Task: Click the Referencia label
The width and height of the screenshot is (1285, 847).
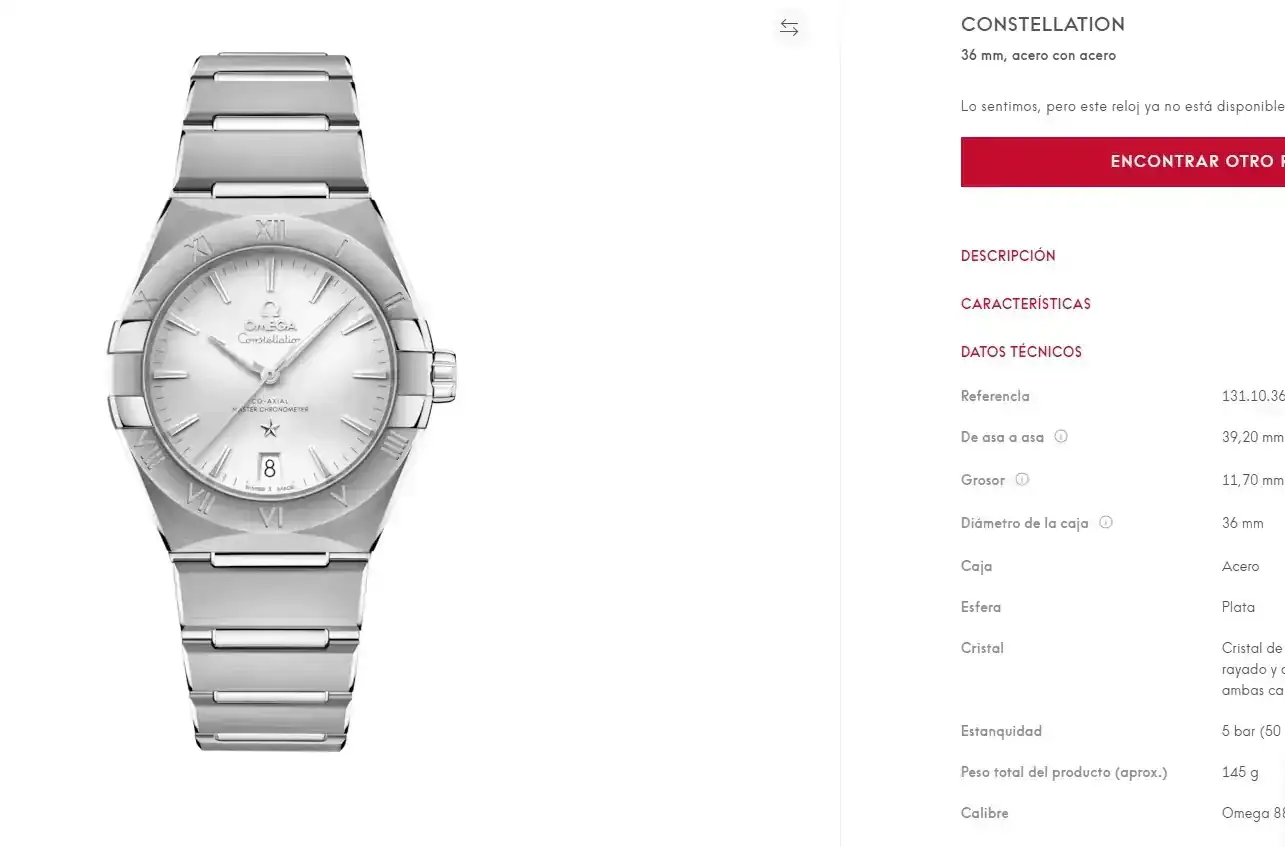Action: (x=995, y=396)
